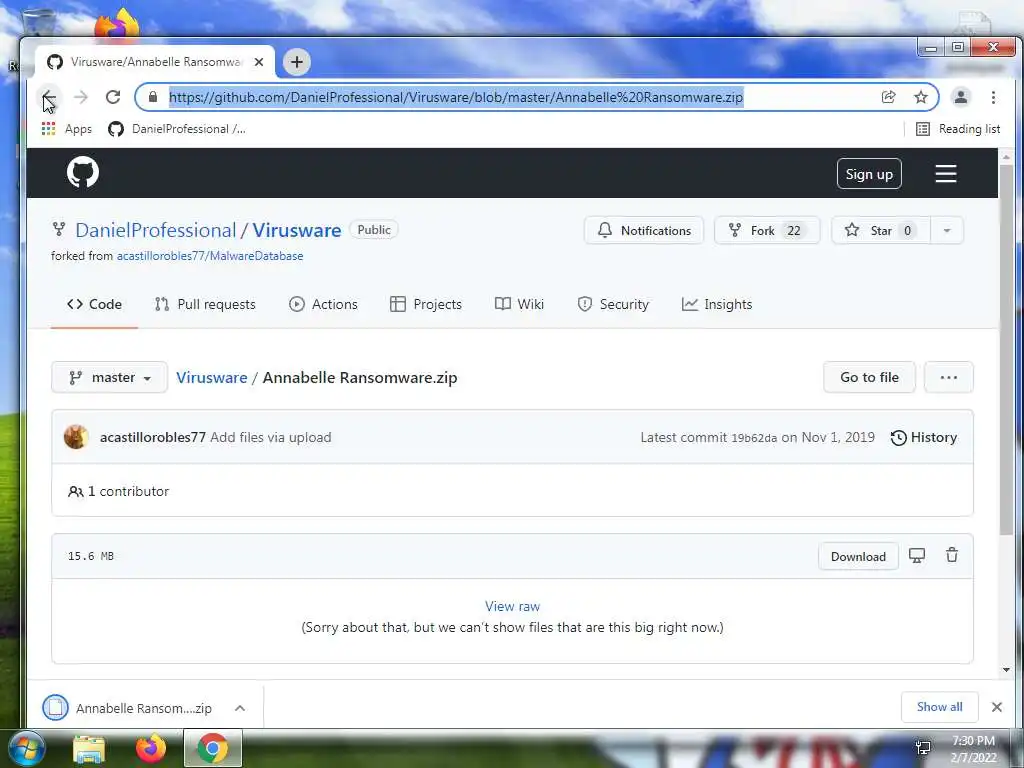View file History
Screen dimensions: 1024x768
pyautogui.click(x=924, y=438)
